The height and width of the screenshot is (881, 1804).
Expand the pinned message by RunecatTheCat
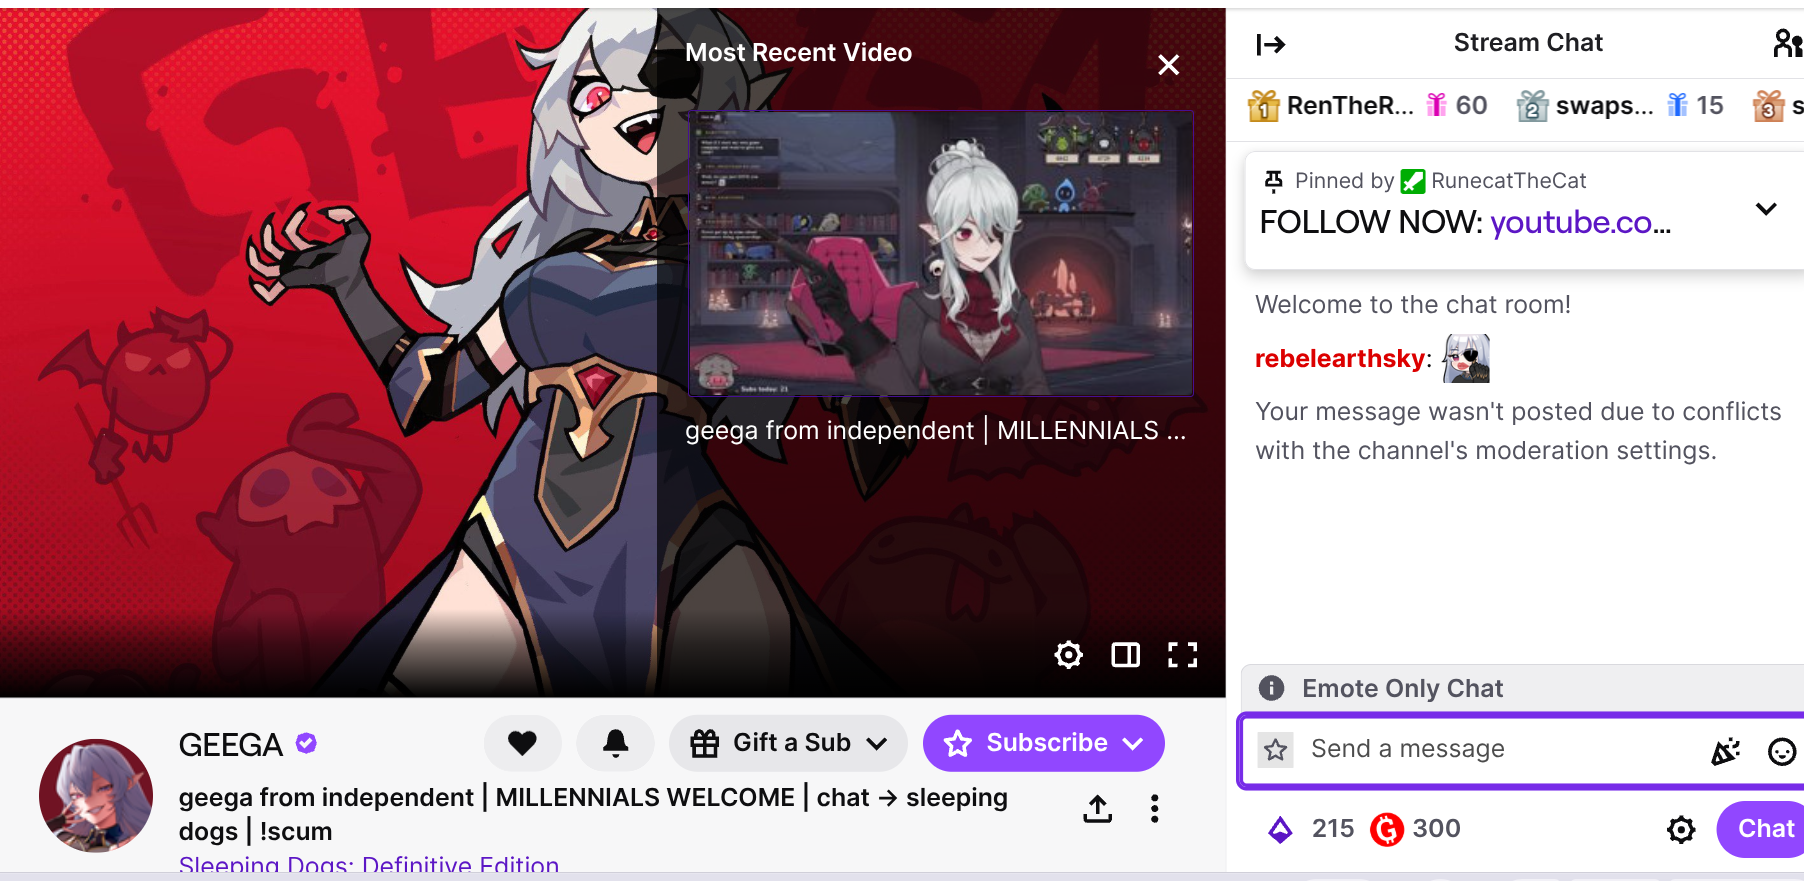pyautogui.click(x=1766, y=209)
